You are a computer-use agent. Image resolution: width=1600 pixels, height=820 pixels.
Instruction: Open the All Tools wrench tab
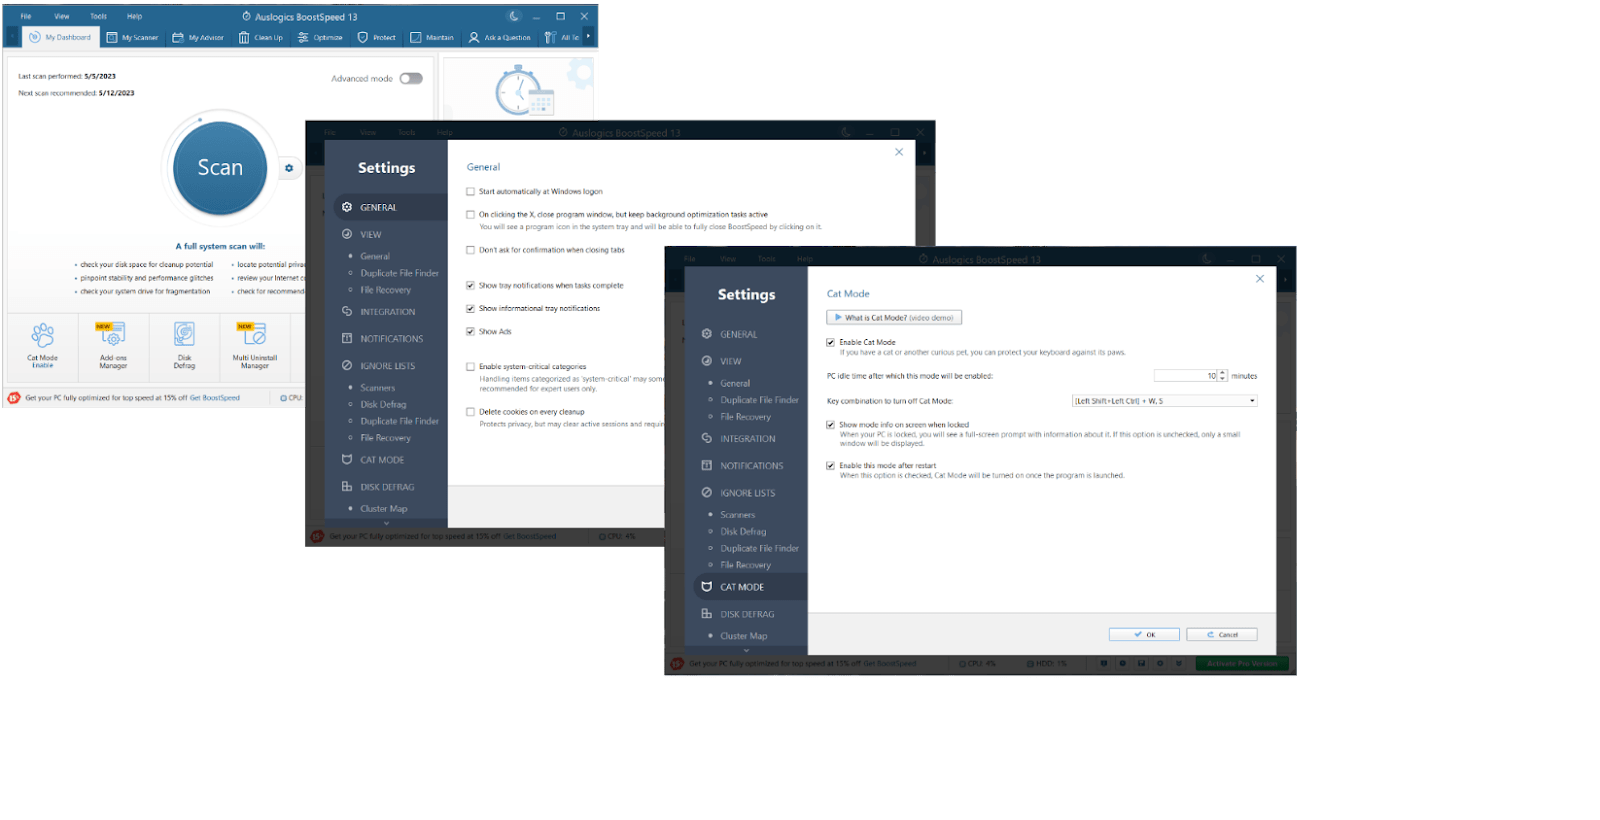pyautogui.click(x=562, y=37)
